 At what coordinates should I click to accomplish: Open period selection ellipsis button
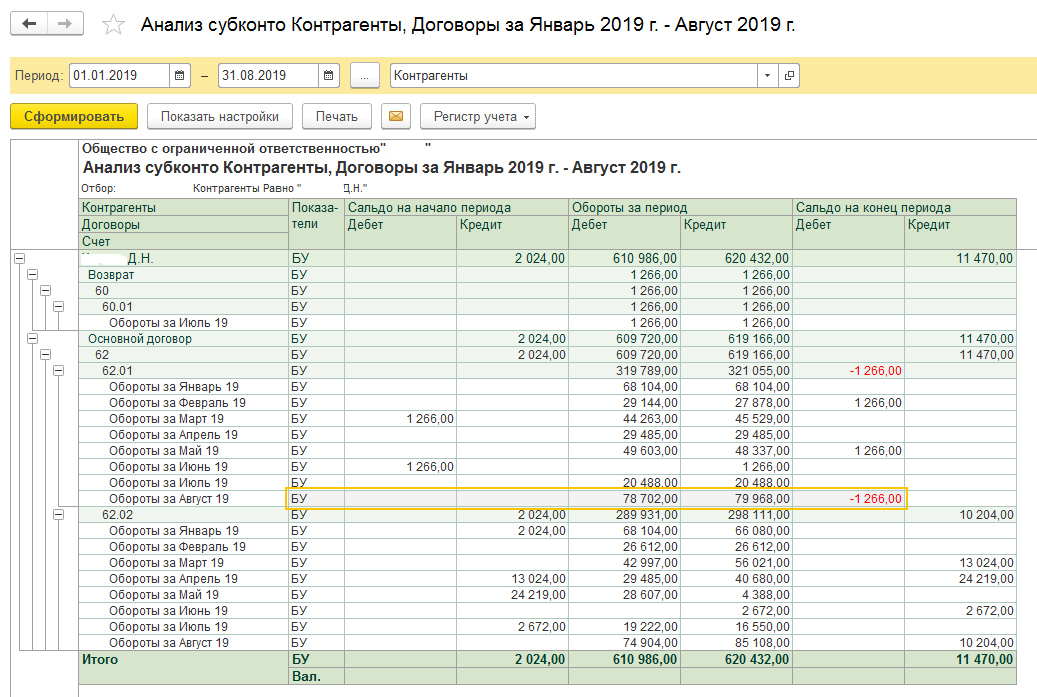[x=364, y=75]
